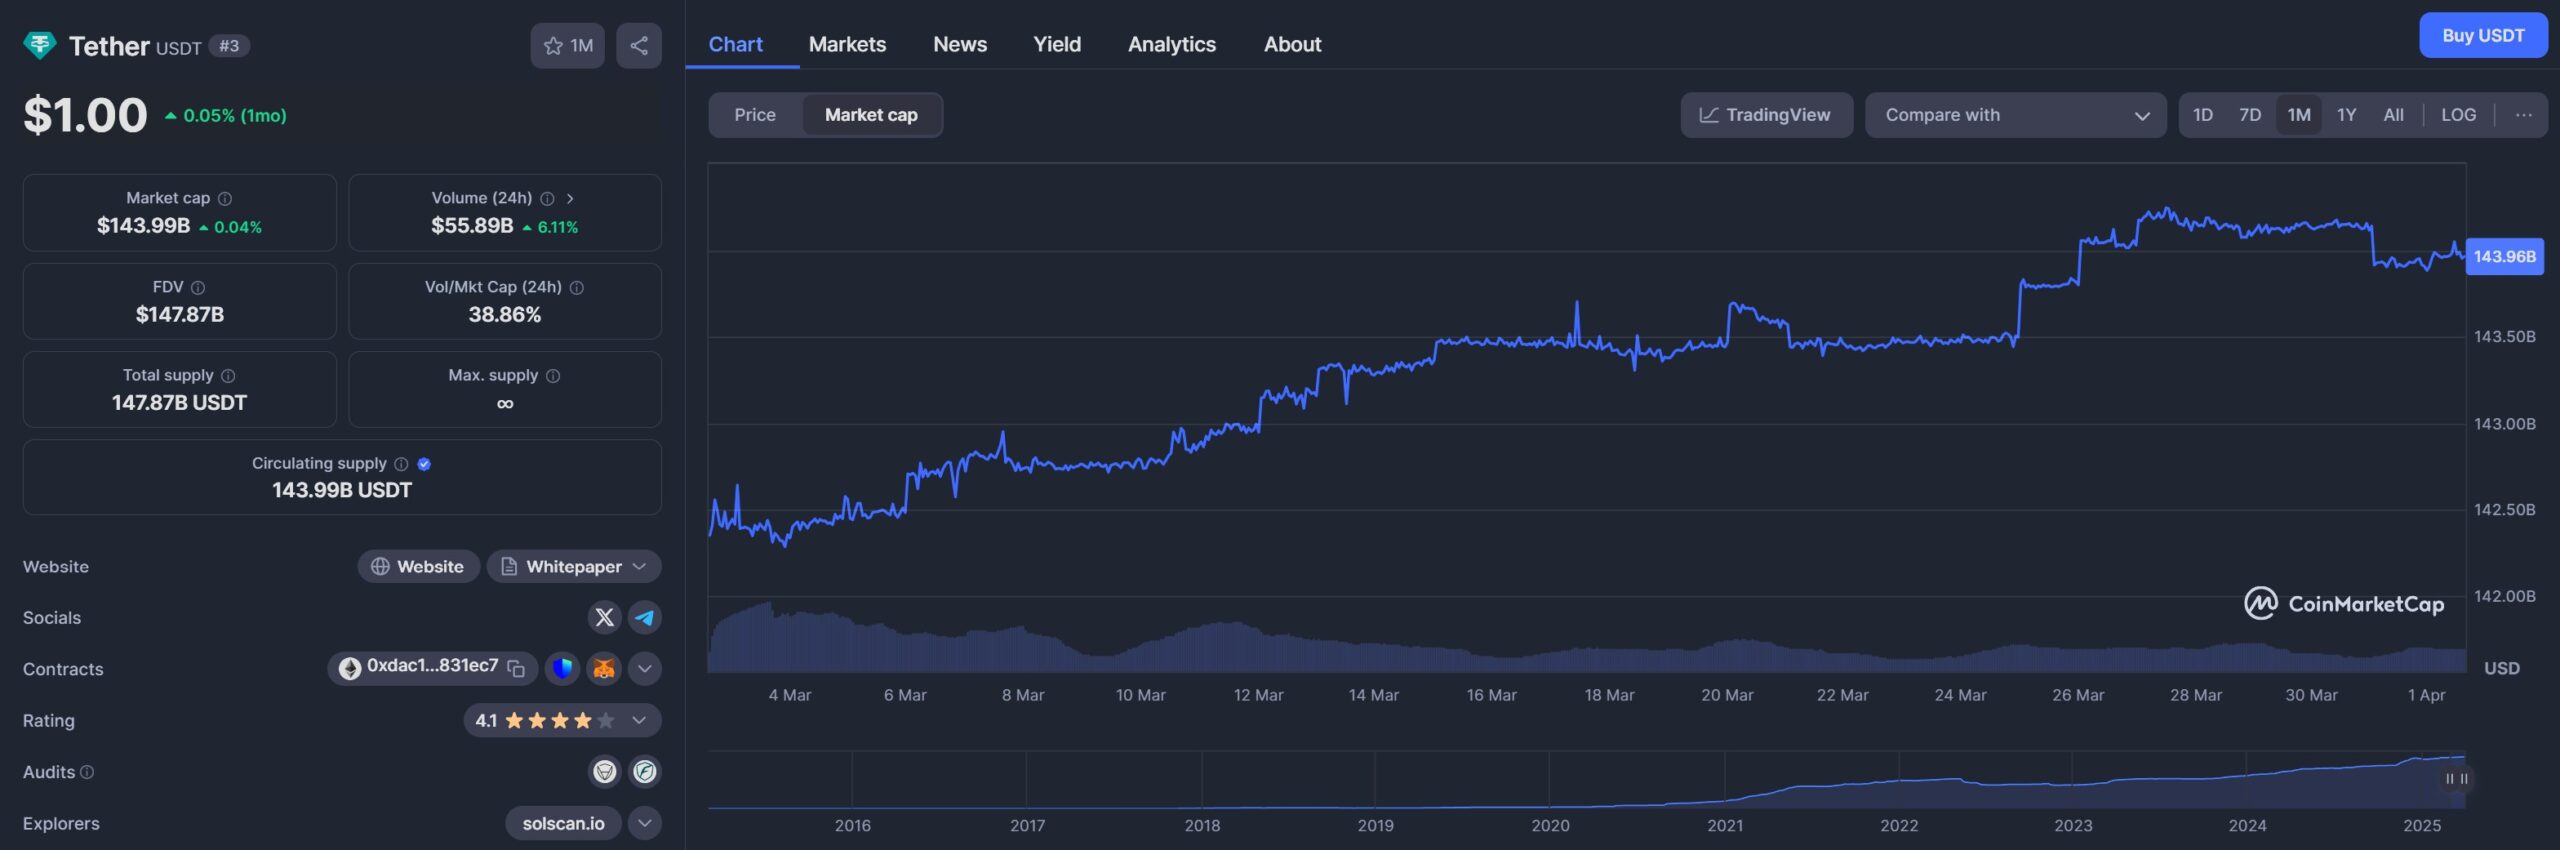The height and width of the screenshot is (850, 2560).
Task: Click the 143.96B current value label
Action: pyautogui.click(x=2504, y=257)
